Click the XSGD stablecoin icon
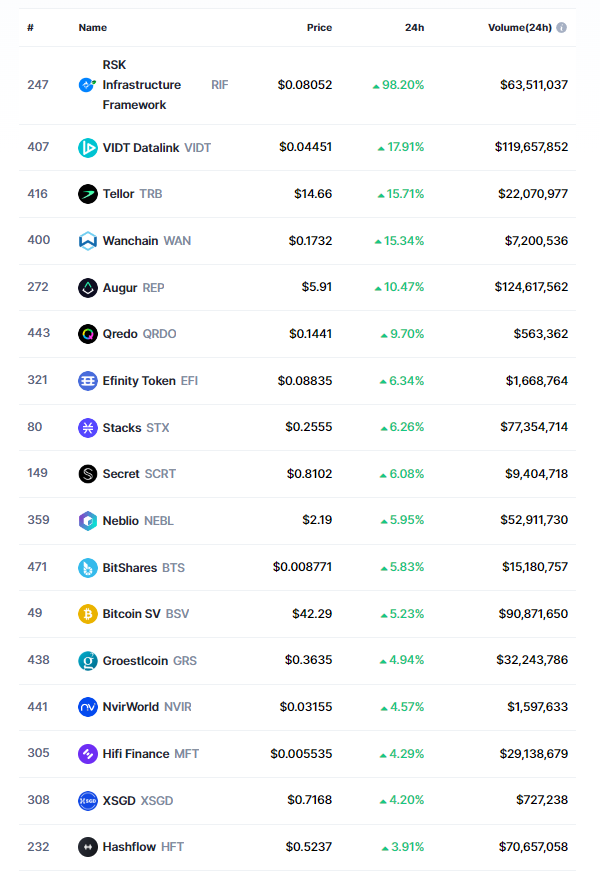The width and height of the screenshot is (600, 882). [x=88, y=801]
